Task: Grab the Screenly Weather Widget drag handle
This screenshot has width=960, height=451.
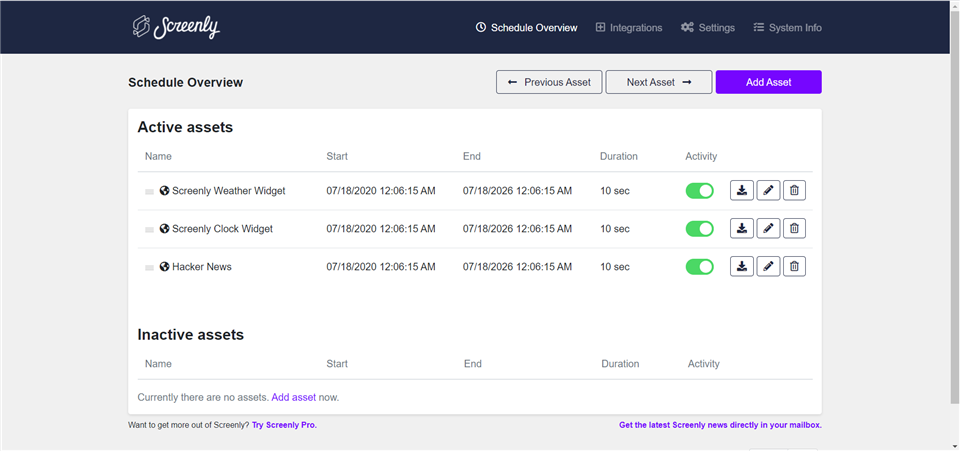Action: coord(149,192)
